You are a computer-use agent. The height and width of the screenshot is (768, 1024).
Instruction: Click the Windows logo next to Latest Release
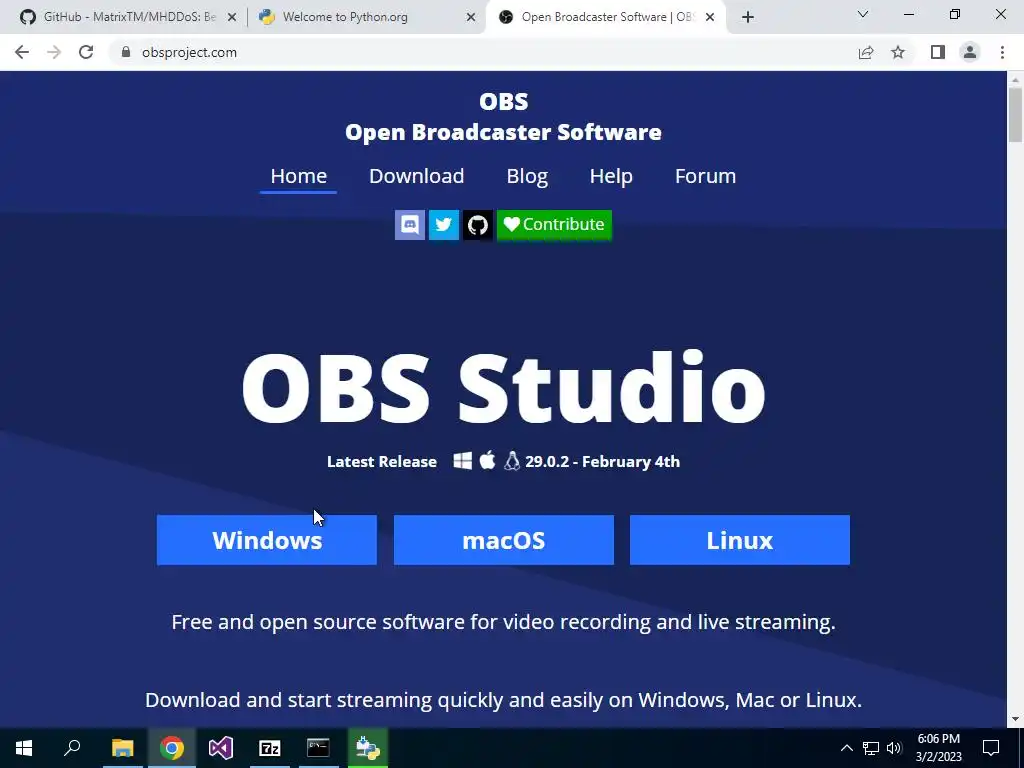(462, 461)
